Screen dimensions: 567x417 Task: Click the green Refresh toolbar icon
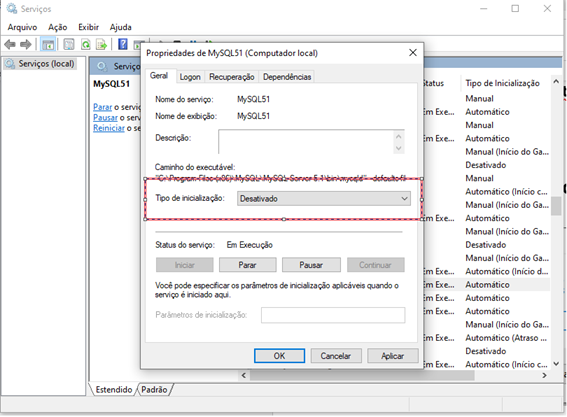85,45
